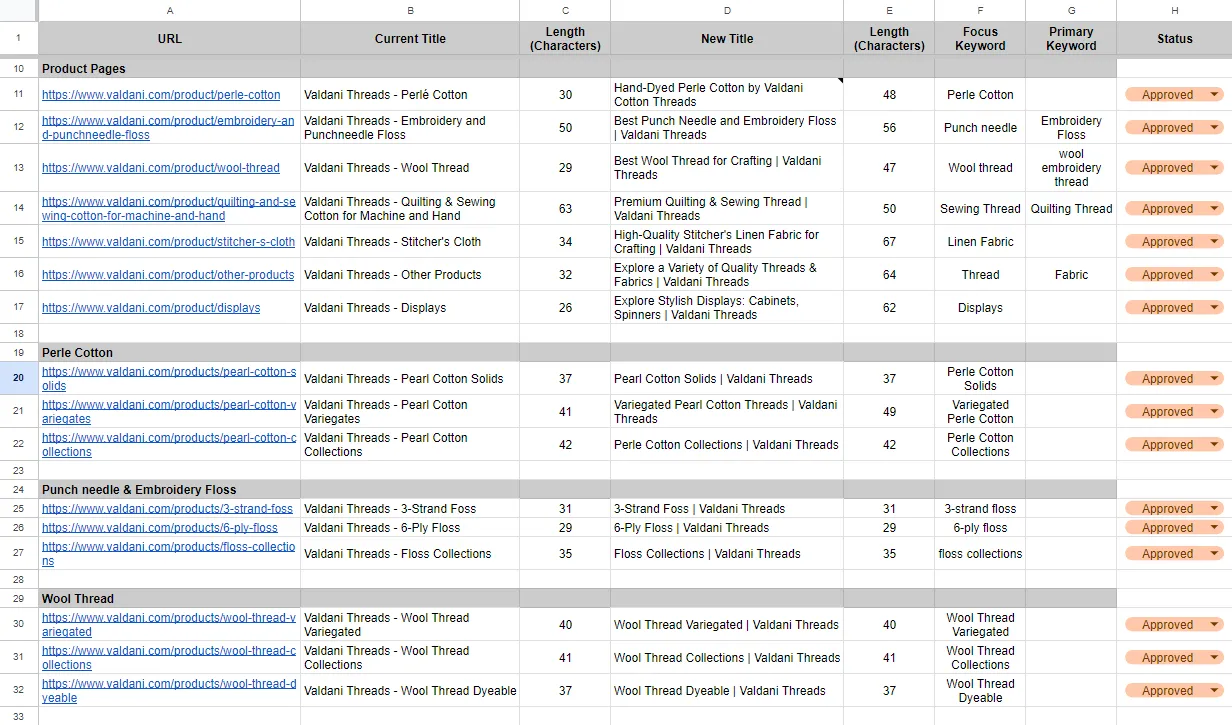Select column H header
Image resolution: width=1232 pixels, height=725 pixels.
click(1174, 10)
